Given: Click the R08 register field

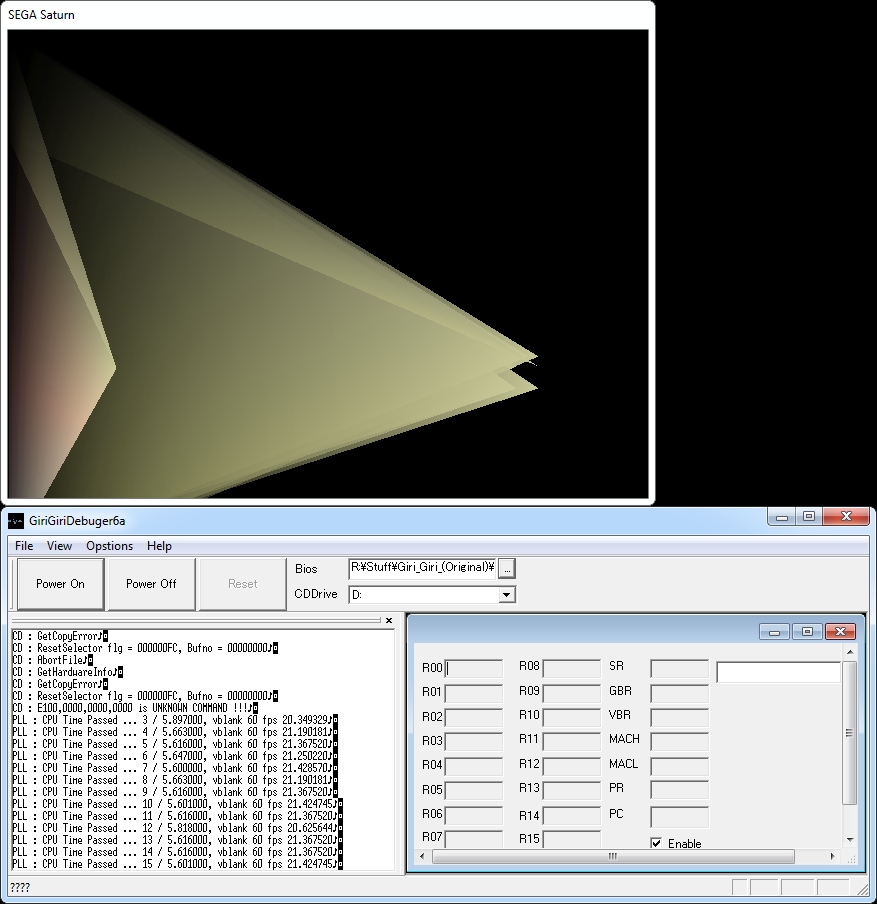Looking at the screenshot, I should click(571, 668).
